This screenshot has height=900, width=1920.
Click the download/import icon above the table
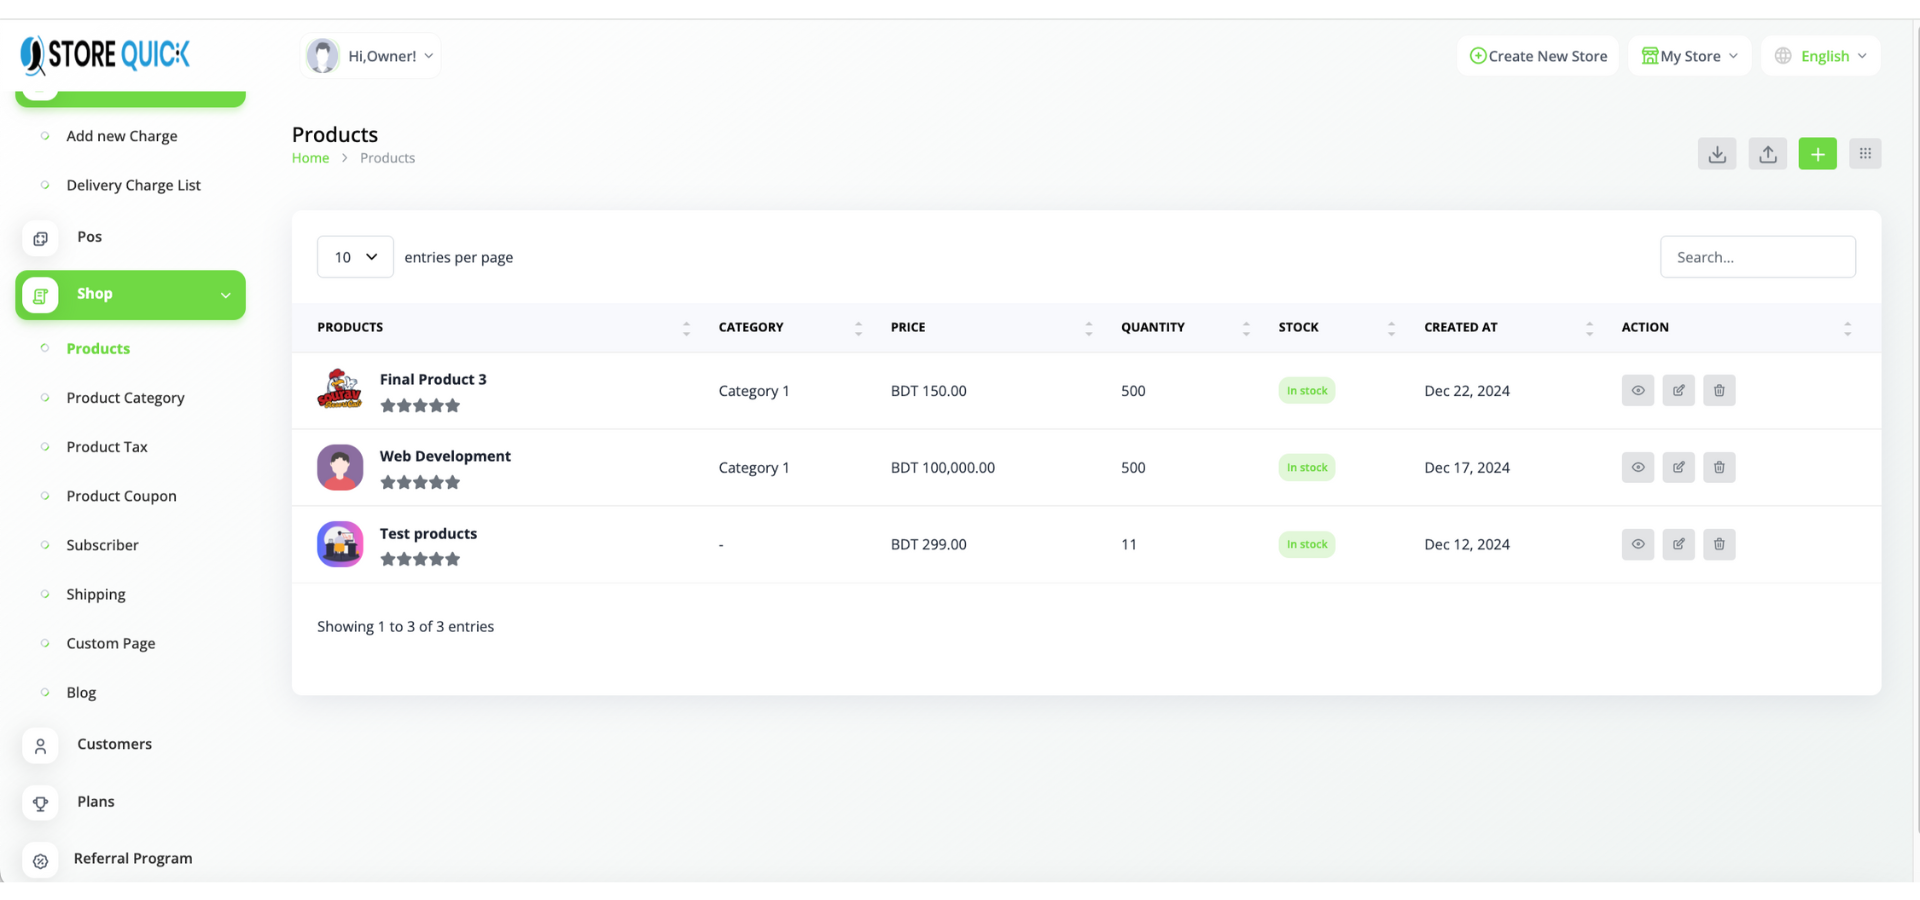(x=1717, y=154)
